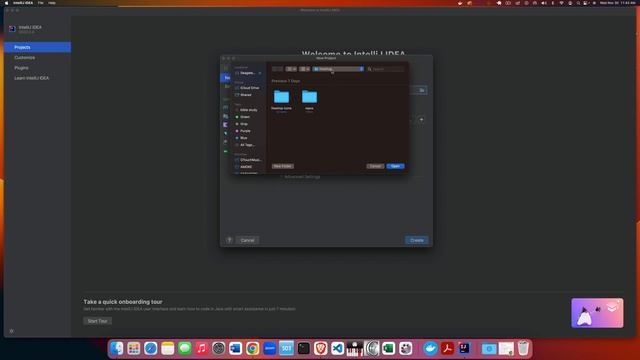The width and height of the screenshot is (640, 360).
Task: Open Safari from the Dock
Action: pyautogui.click(x=151, y=348)
